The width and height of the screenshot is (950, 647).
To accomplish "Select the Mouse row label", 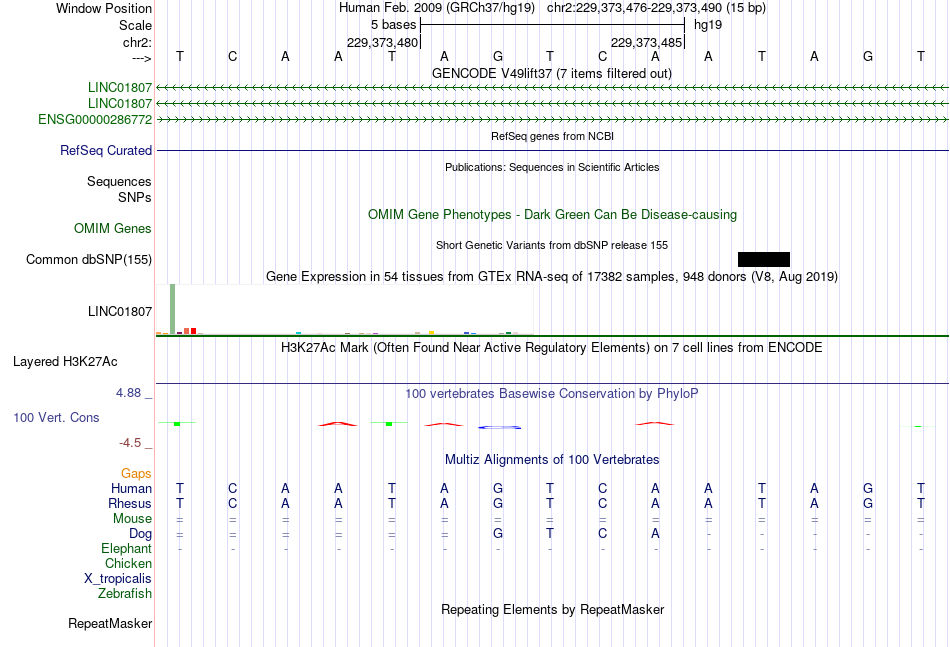I will coord(132,519).
